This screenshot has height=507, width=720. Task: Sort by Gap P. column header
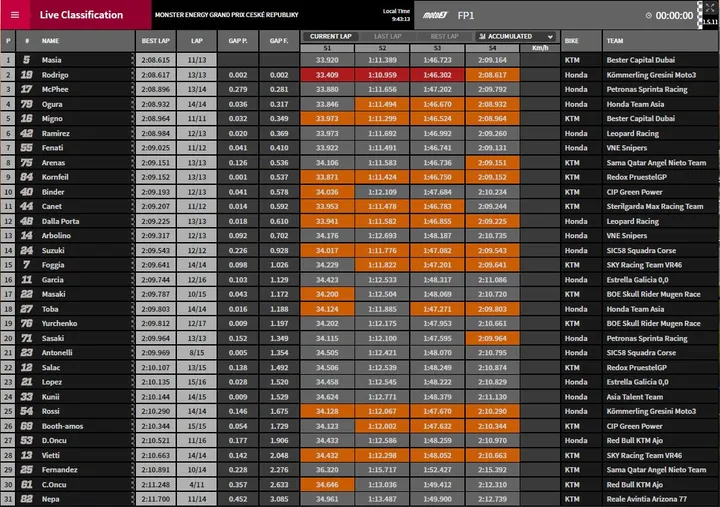coord(238,41)
